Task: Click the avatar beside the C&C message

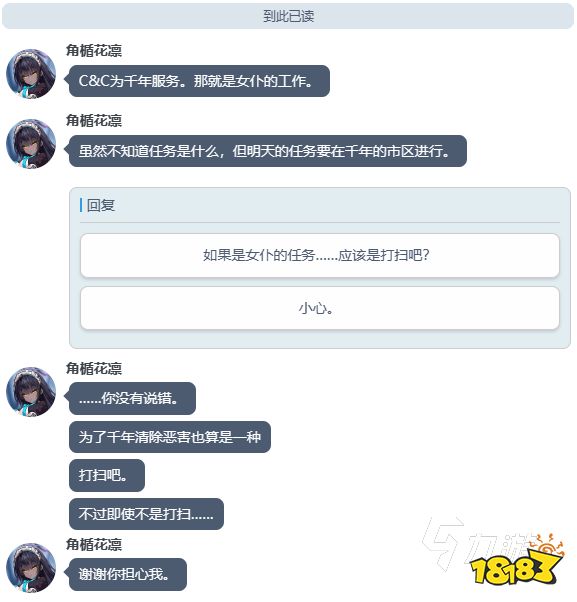Action: pyautogui.click(x=31, y=74)
